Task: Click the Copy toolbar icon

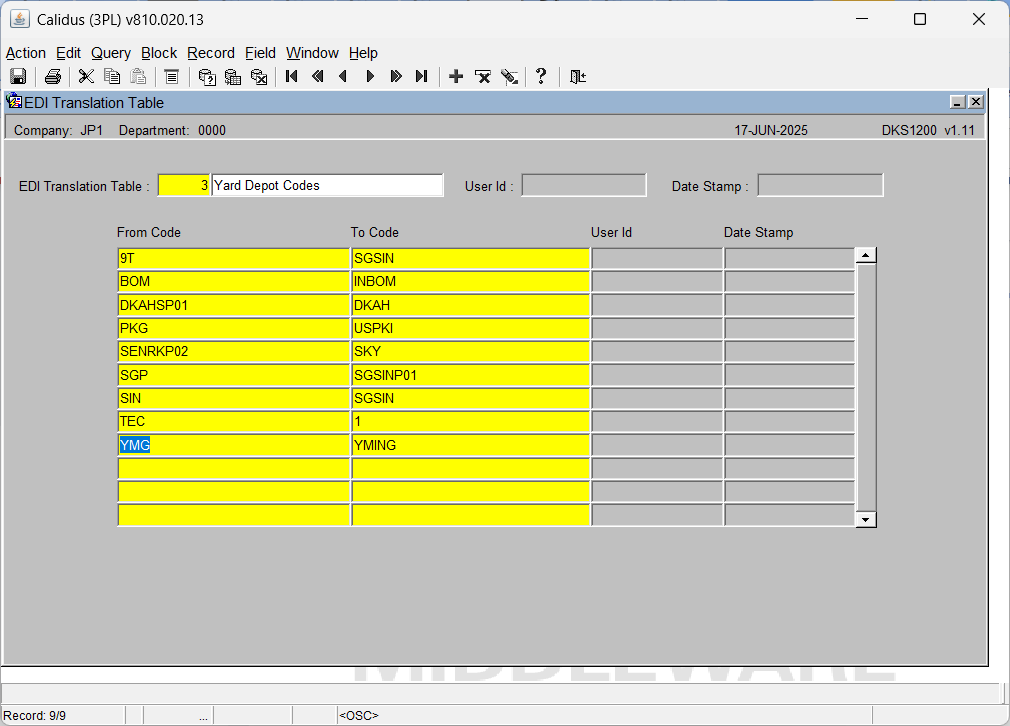Action: [x=112, y=77]
